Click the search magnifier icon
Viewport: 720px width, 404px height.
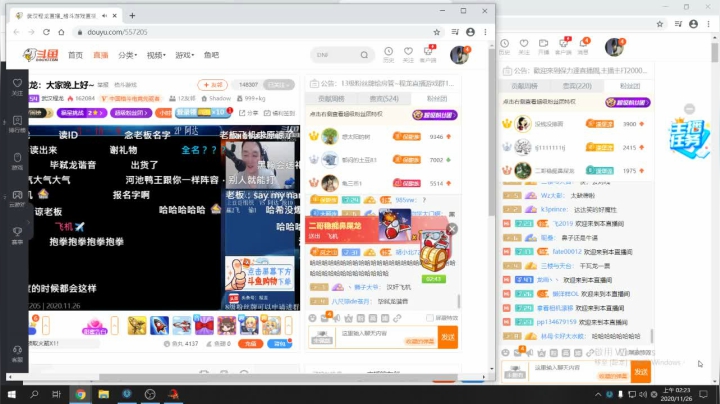(364, 55)
